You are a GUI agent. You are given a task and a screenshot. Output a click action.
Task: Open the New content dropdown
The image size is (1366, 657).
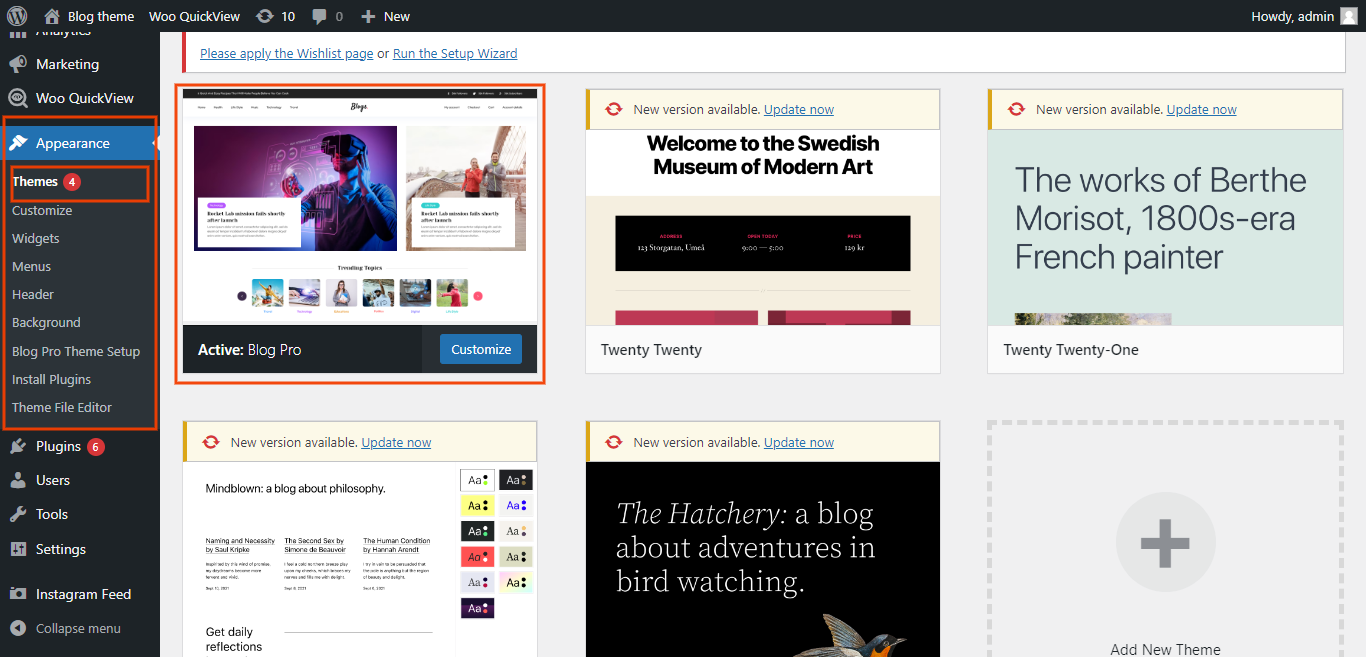click(386, 16)
